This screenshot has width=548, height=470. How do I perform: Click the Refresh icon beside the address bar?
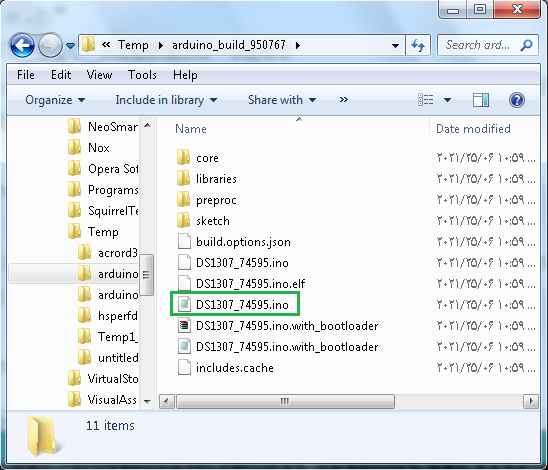point(418,45)
